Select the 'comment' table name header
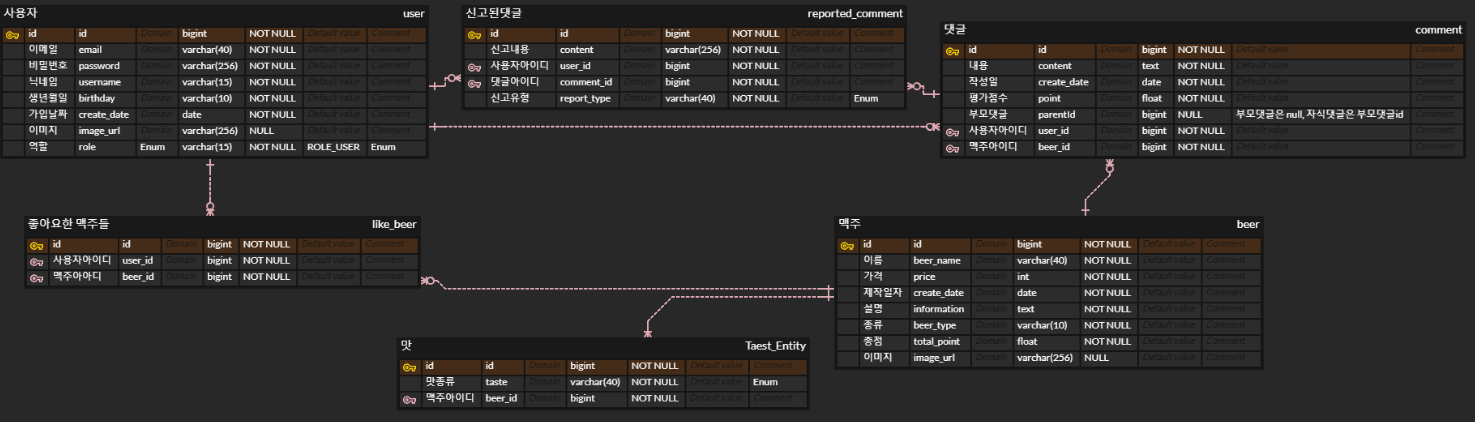The image size is (1475, 422). pyautogui.click(x=1438, y=30)
